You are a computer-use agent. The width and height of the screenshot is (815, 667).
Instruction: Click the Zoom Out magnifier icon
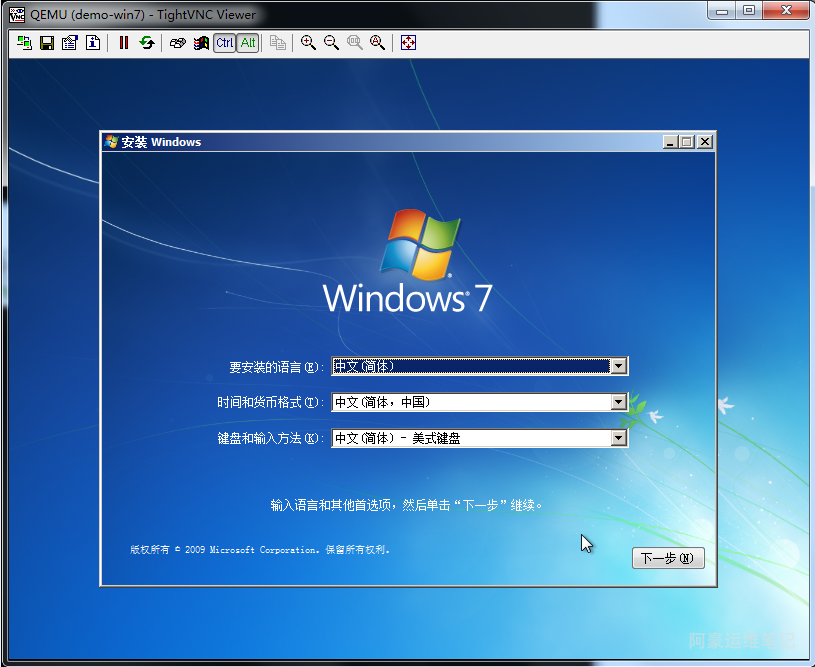[x=331, y=43]
